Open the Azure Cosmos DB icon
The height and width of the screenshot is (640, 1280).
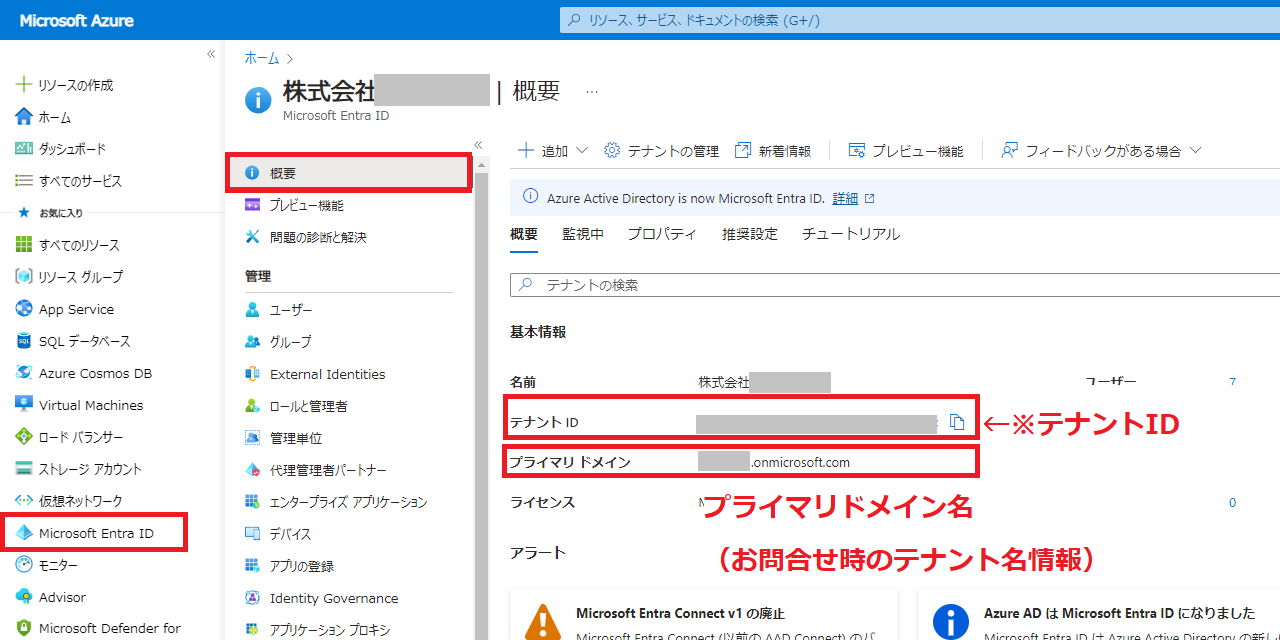point(24,373)
